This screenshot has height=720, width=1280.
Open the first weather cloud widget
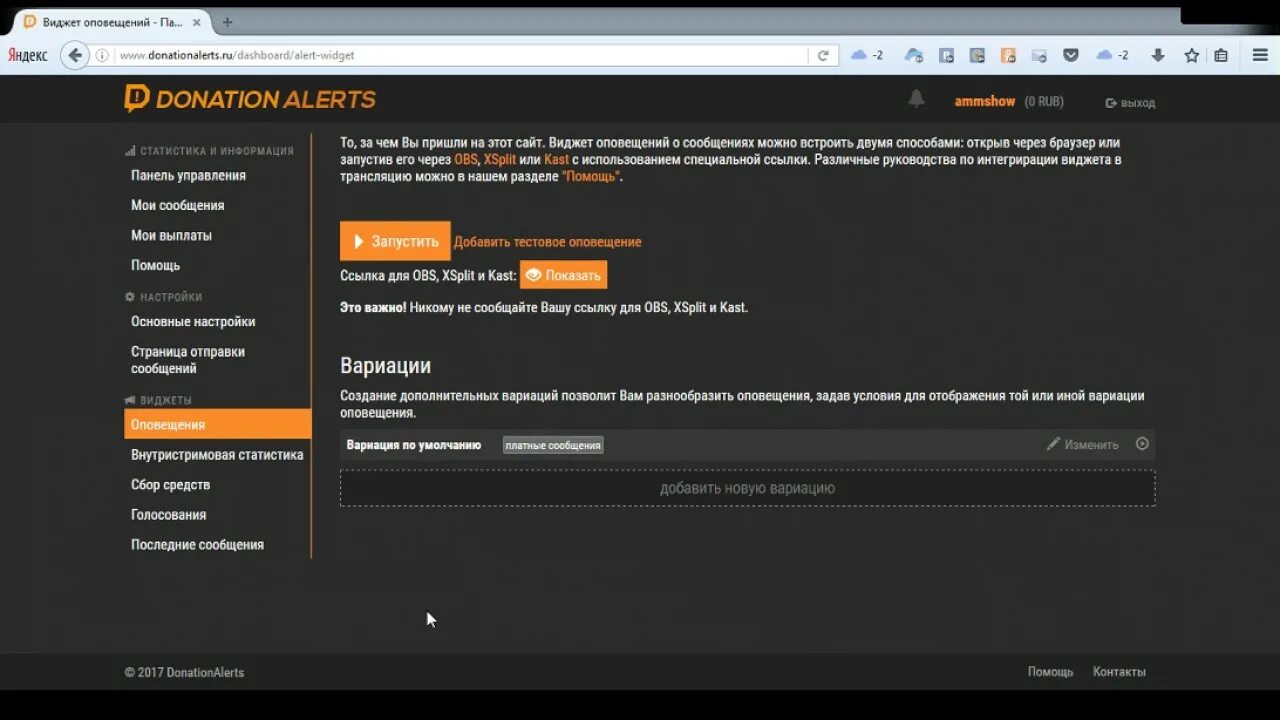click(x=866, y=56)
